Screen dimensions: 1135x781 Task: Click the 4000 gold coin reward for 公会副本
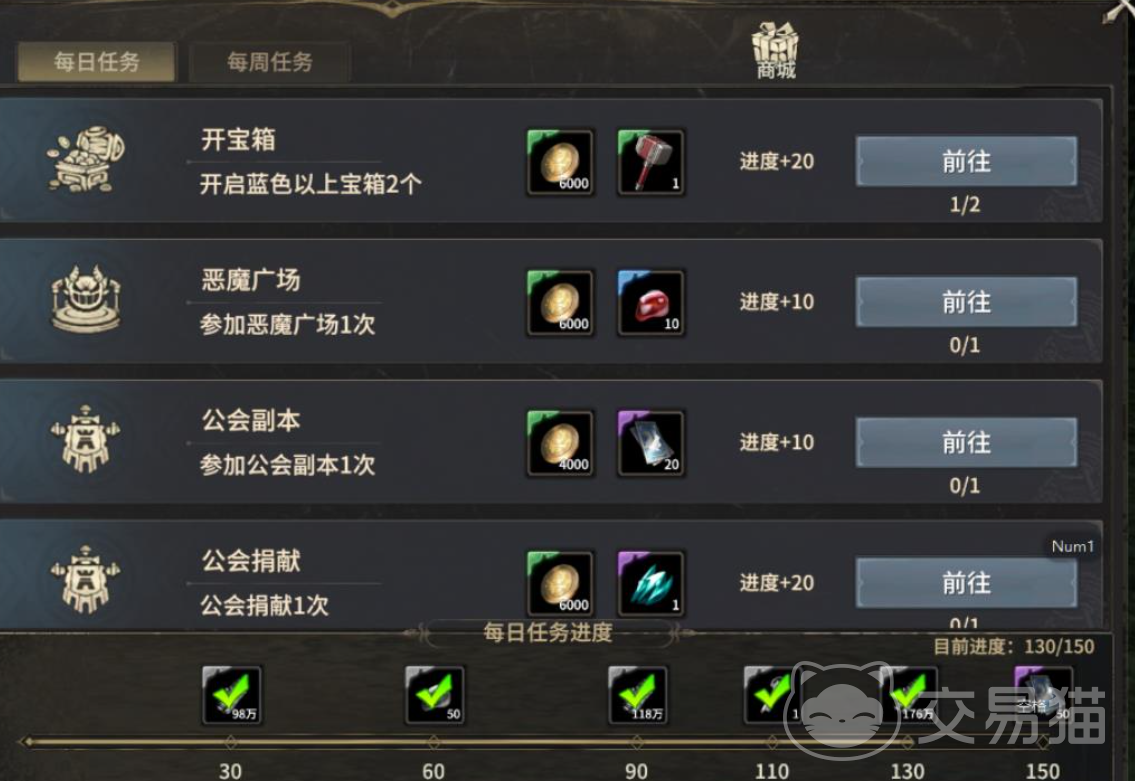(x=561, y=443)
